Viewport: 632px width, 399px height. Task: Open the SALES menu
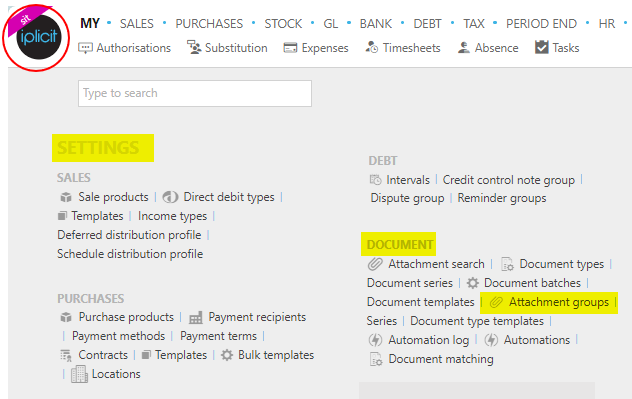pyautogui.click(x=137, y=24)
